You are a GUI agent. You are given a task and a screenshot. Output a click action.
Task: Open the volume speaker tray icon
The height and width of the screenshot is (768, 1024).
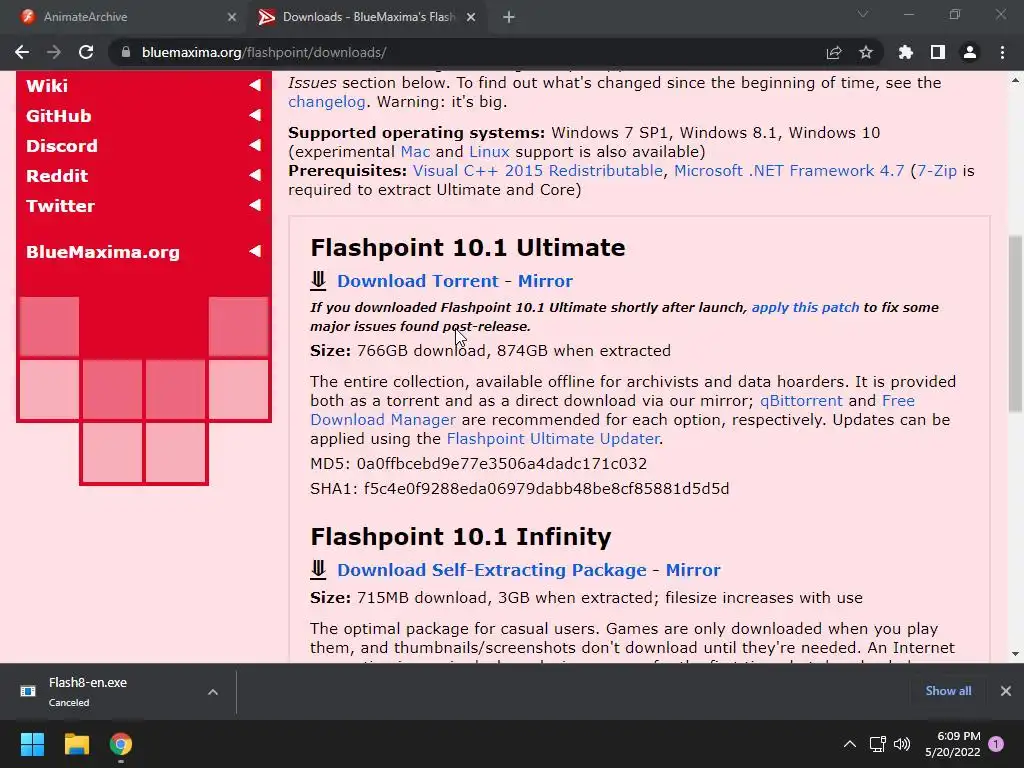point(902,744)
